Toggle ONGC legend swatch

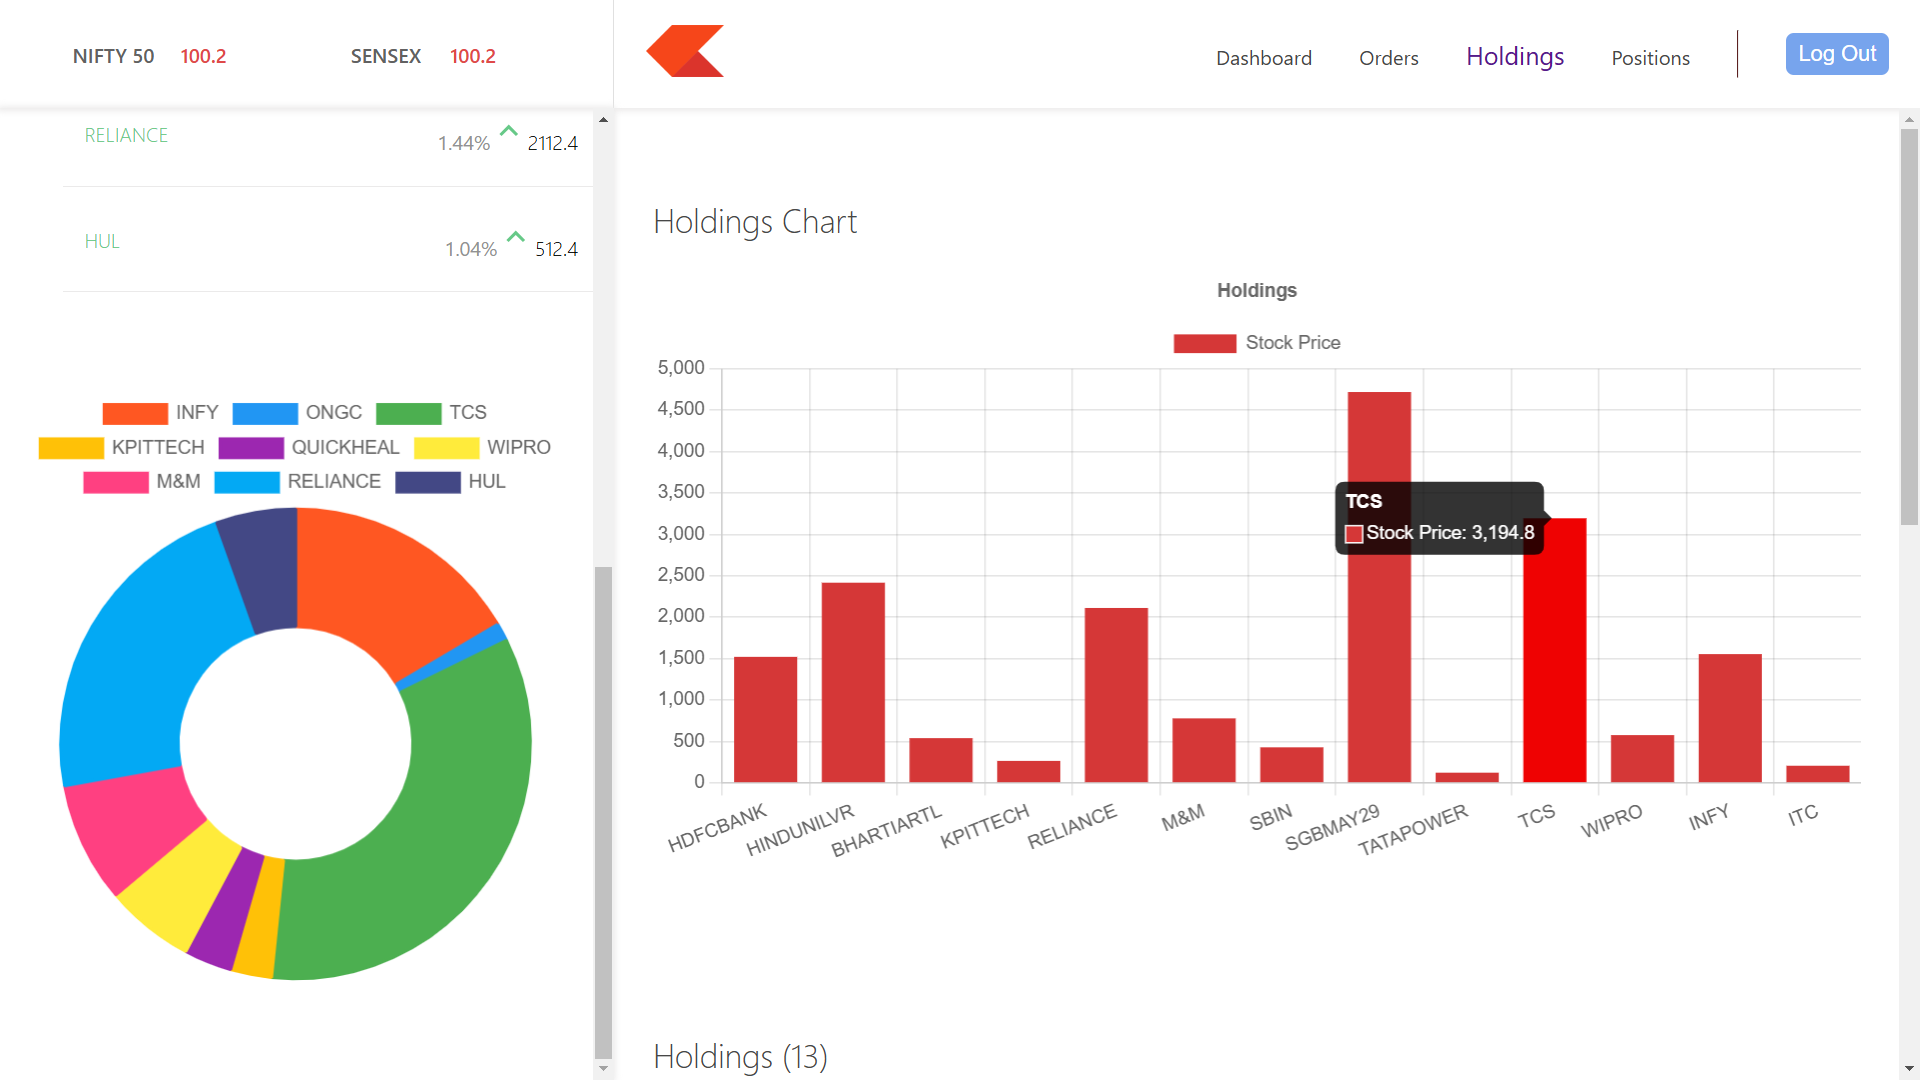point(265,413)
